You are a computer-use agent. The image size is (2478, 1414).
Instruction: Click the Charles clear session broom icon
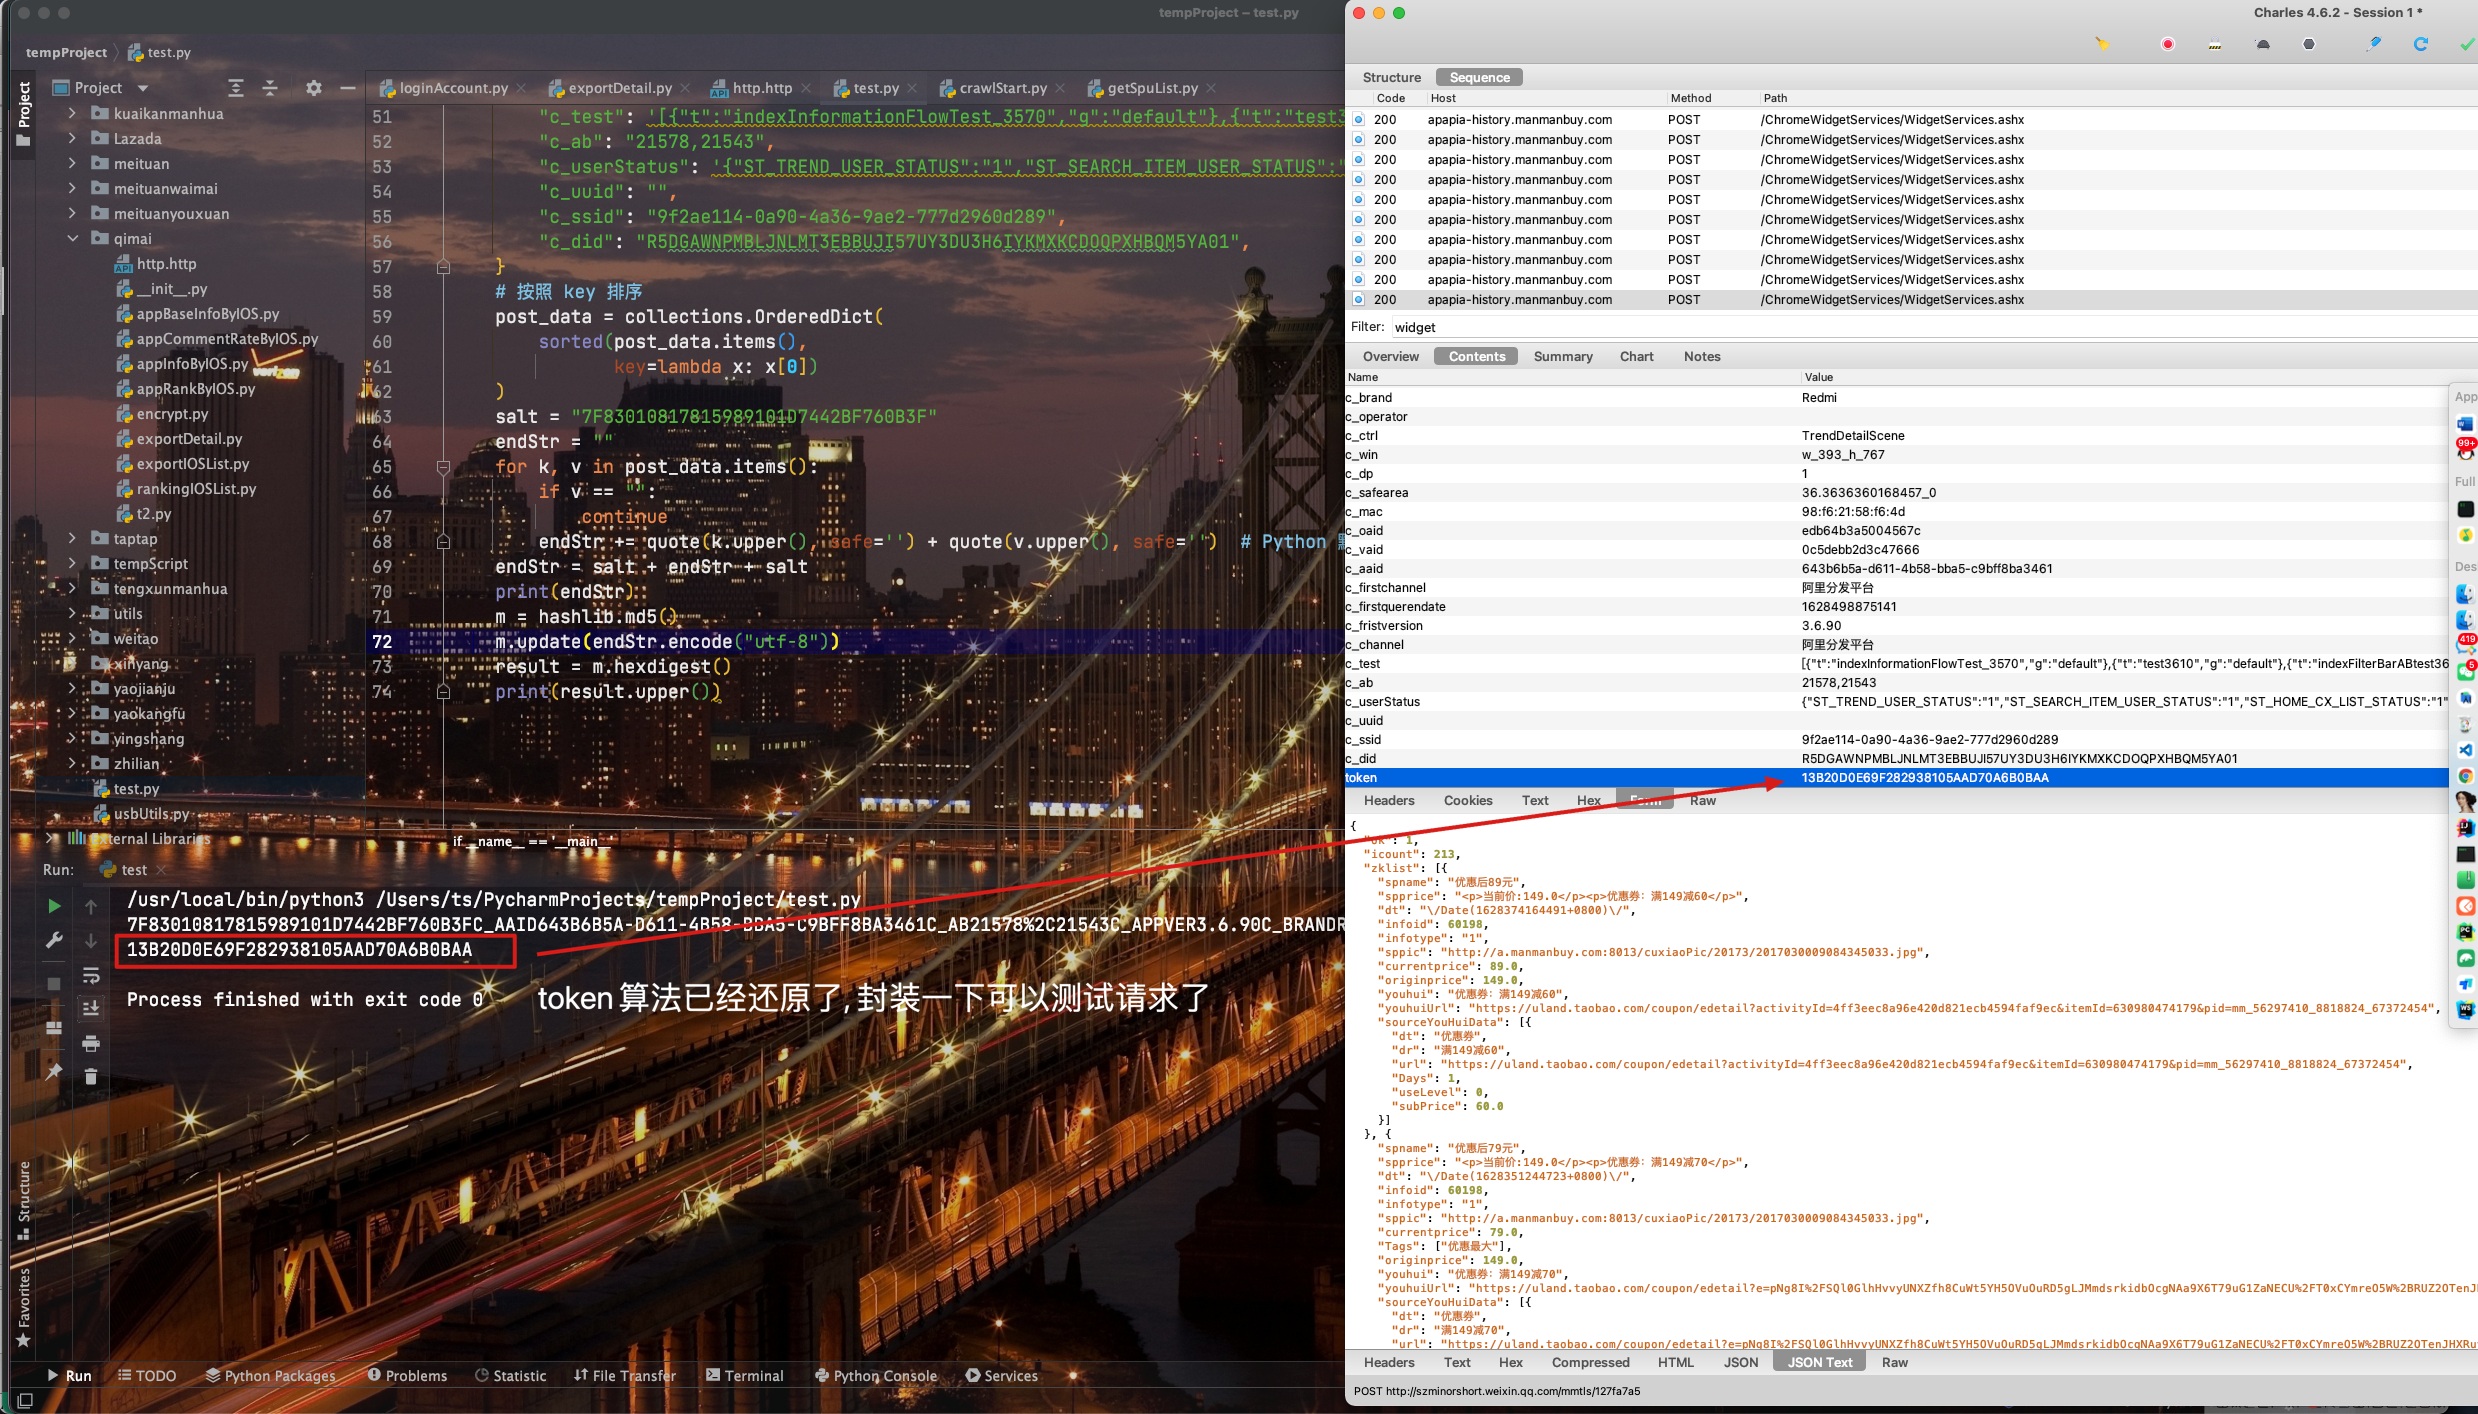(2101, 44)
